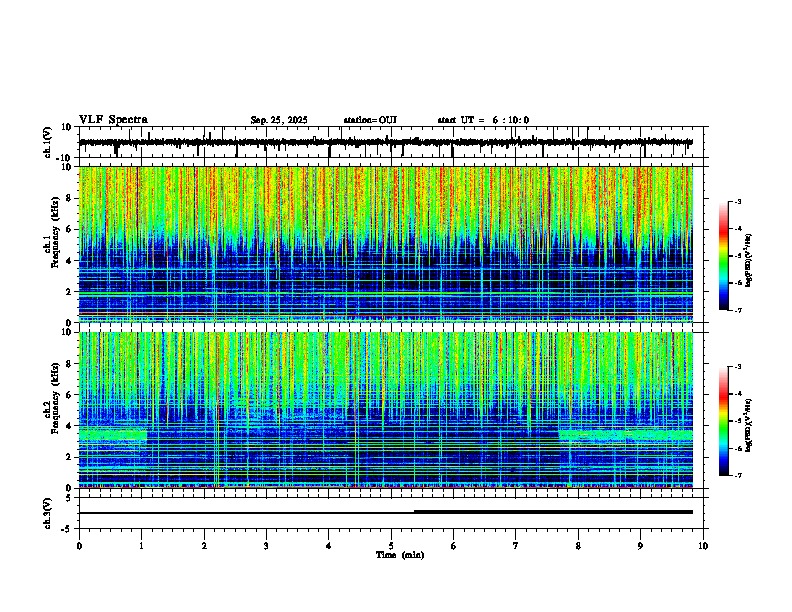Screen dimensions: 792x612
Task: Click time axis tick label '6'
Action: click(x=454, y=546)
